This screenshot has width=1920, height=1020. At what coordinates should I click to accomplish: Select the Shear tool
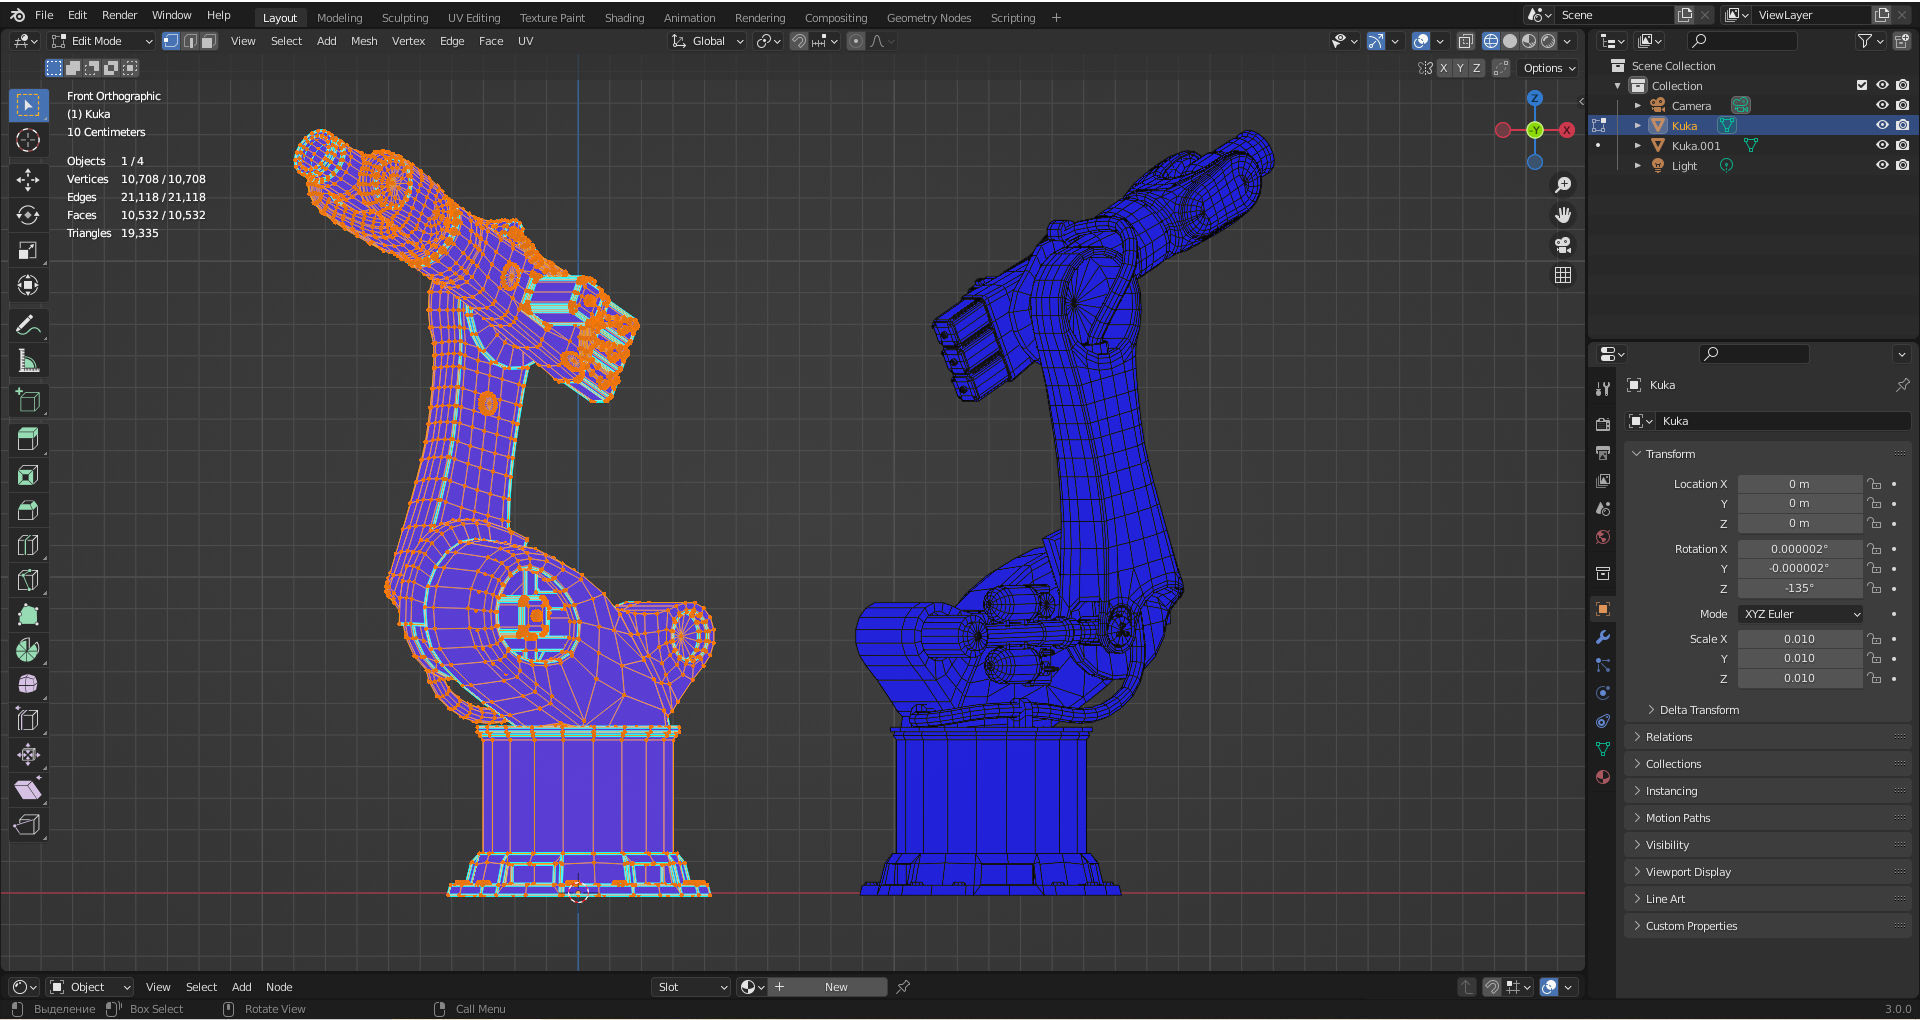pyautogui.click(x=28, y=790)
